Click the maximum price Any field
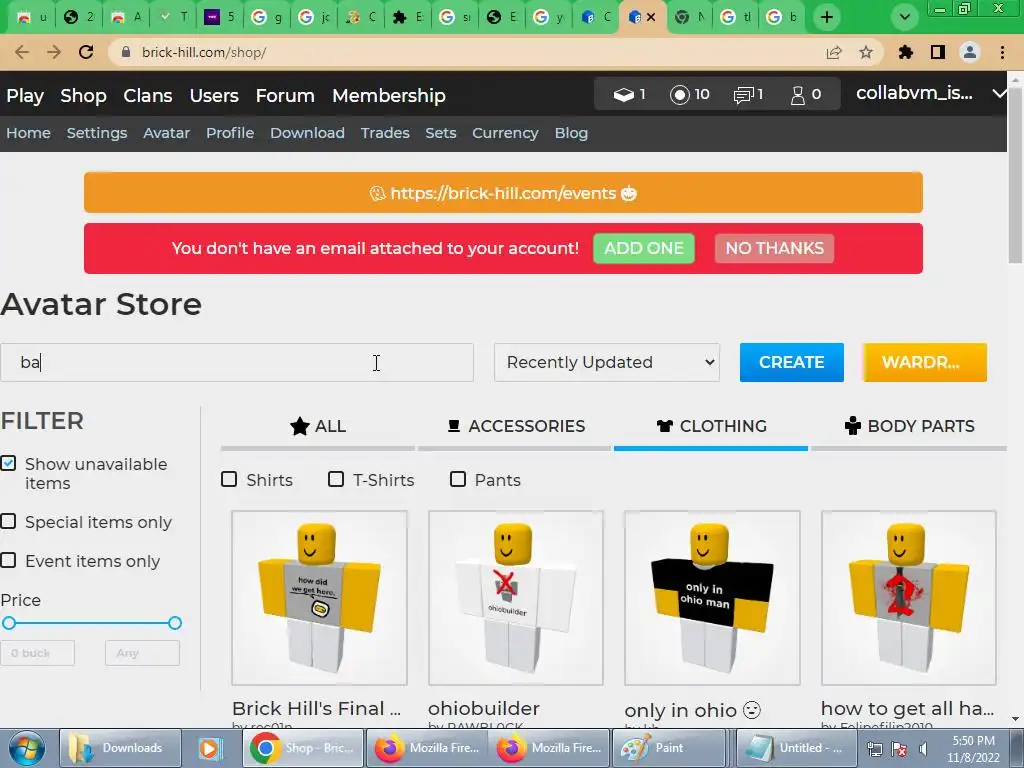The width and height of the screenshot is (1024, 768). (x=142, y=653)
